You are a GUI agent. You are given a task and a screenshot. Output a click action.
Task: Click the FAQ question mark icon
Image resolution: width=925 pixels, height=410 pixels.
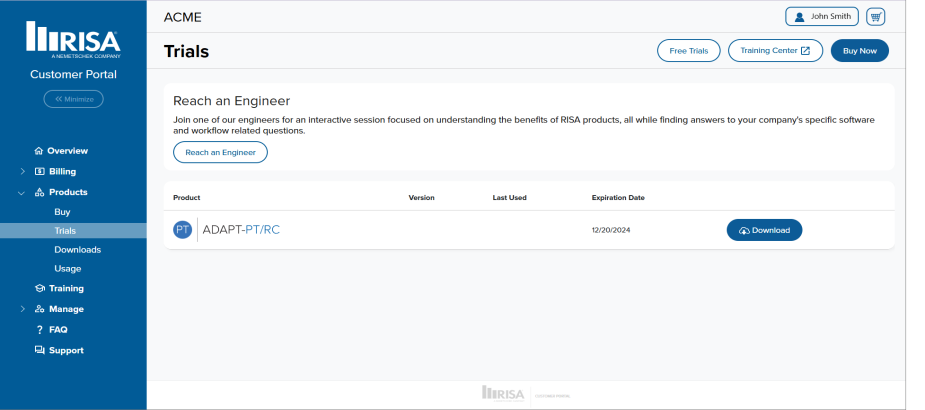pos(40,329)
